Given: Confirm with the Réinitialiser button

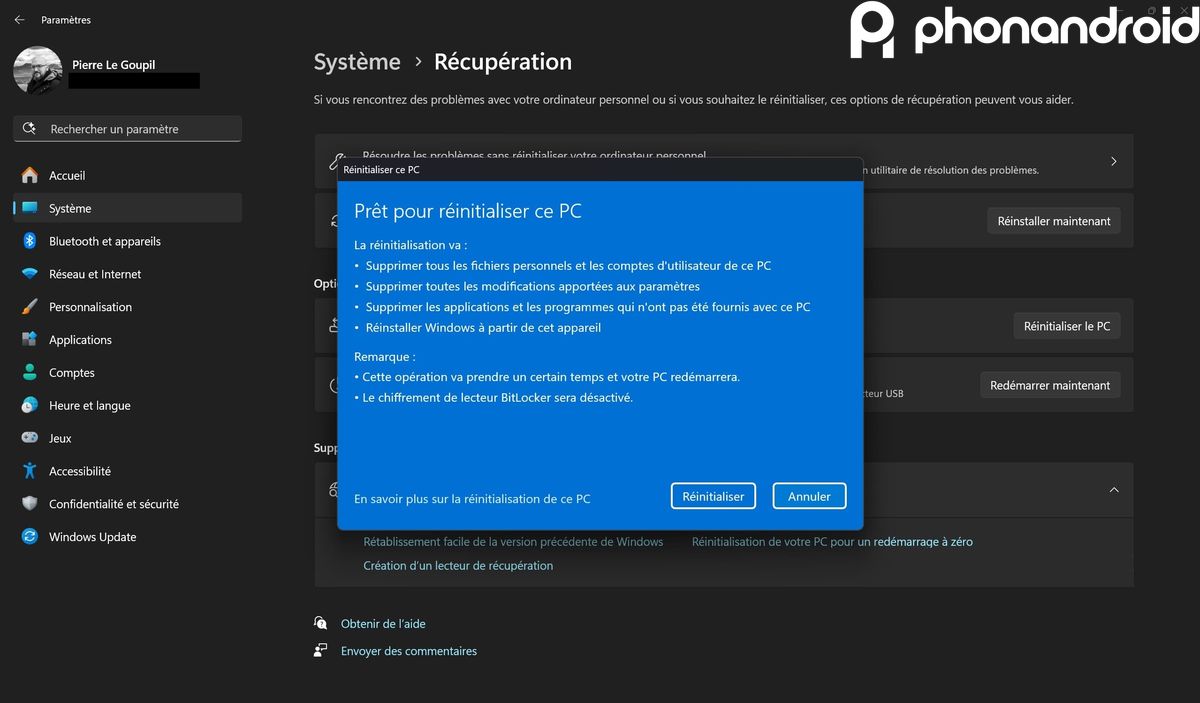Looking at the screenshot, I should click(713, 496).
